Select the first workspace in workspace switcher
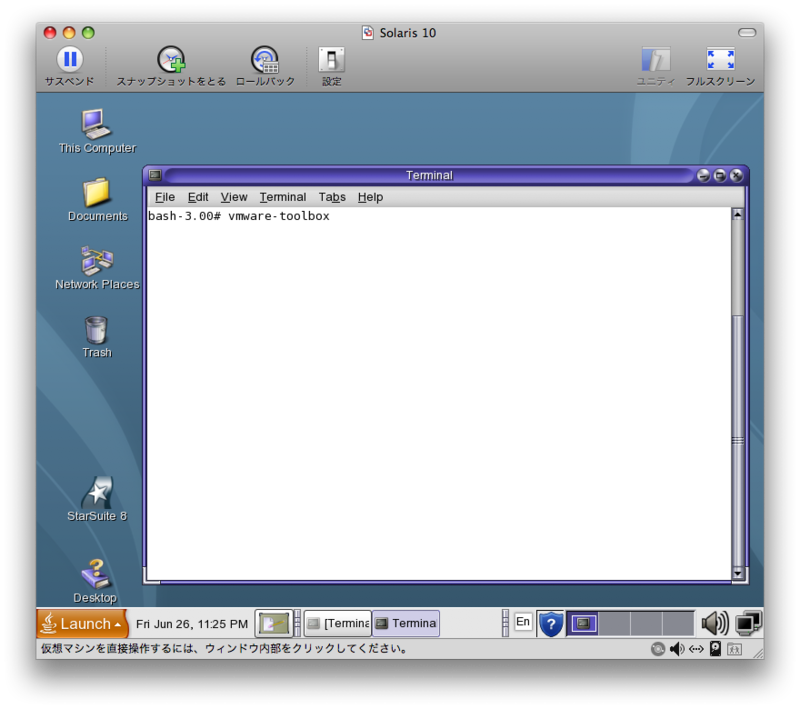This screenshot has height=709, width=800. (583, 623)
